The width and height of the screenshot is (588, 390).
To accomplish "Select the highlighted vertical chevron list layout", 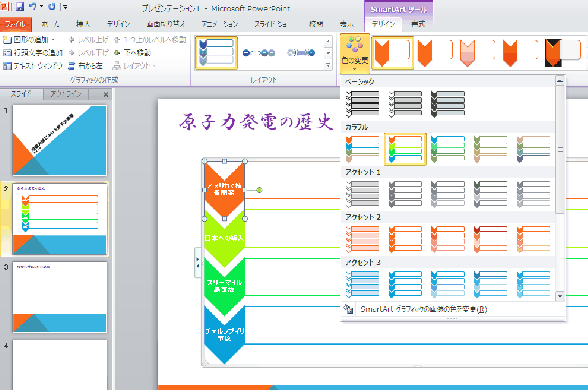I will [x=216, y=53].
